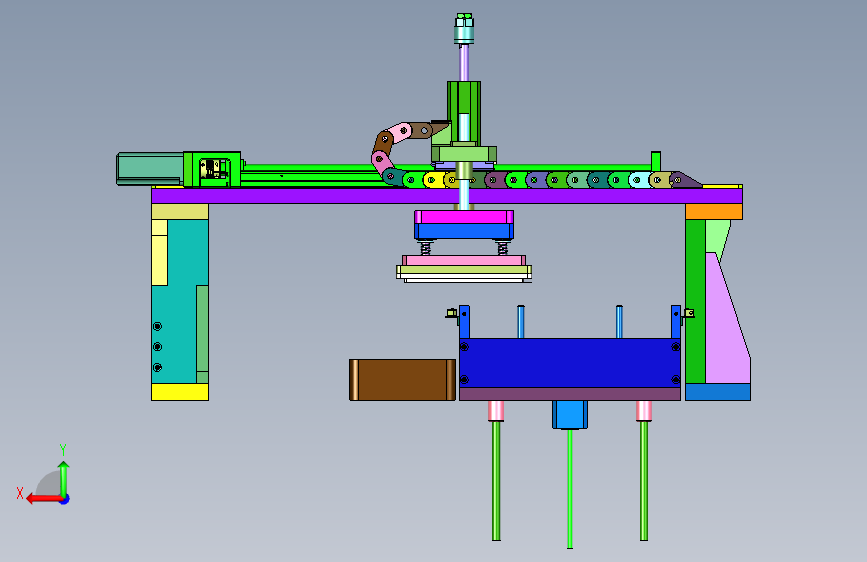The image size is (867, 562).
Task: Select the right blue upright post on the tray
Action: (x=676, y=322)
